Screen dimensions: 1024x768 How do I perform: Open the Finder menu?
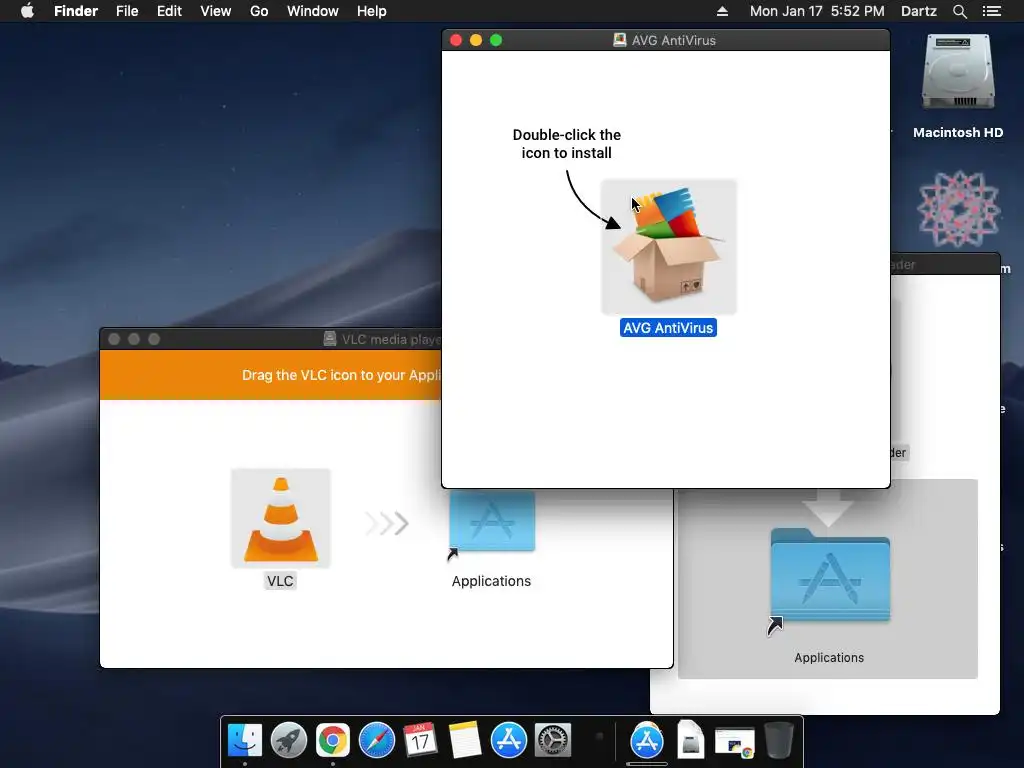(x=76, y=11)
